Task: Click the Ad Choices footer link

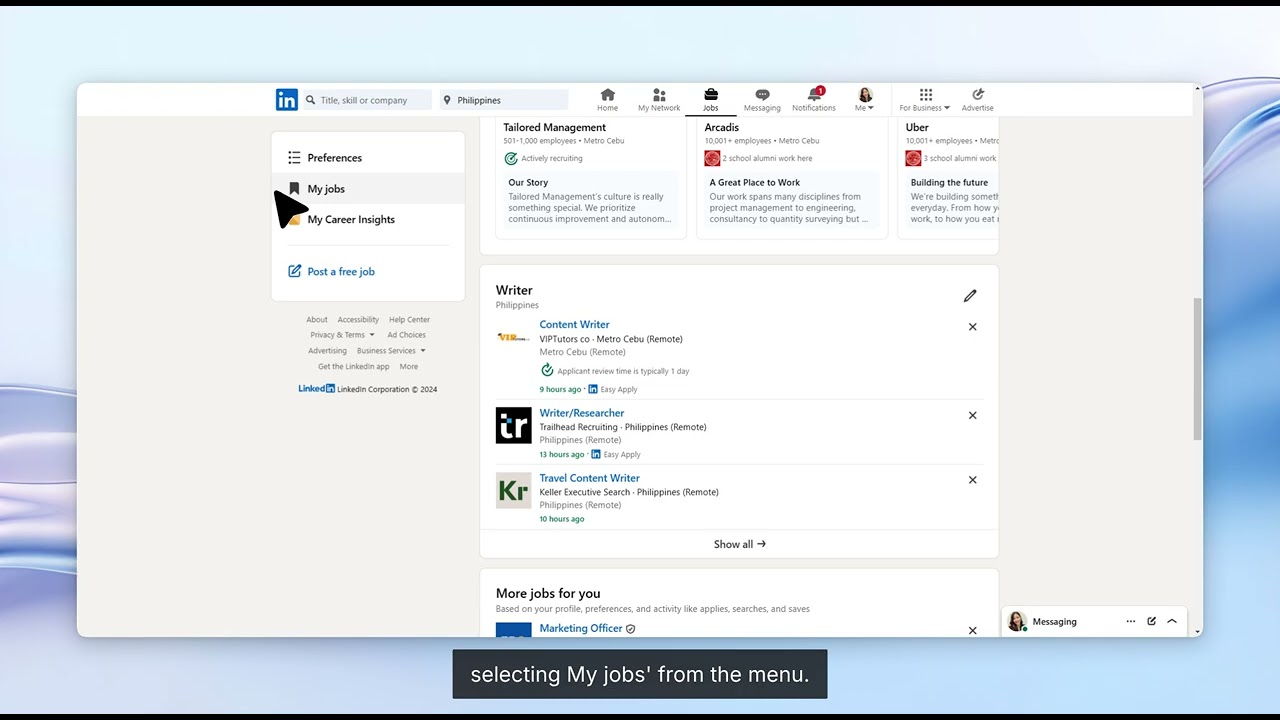Action: 406,335
